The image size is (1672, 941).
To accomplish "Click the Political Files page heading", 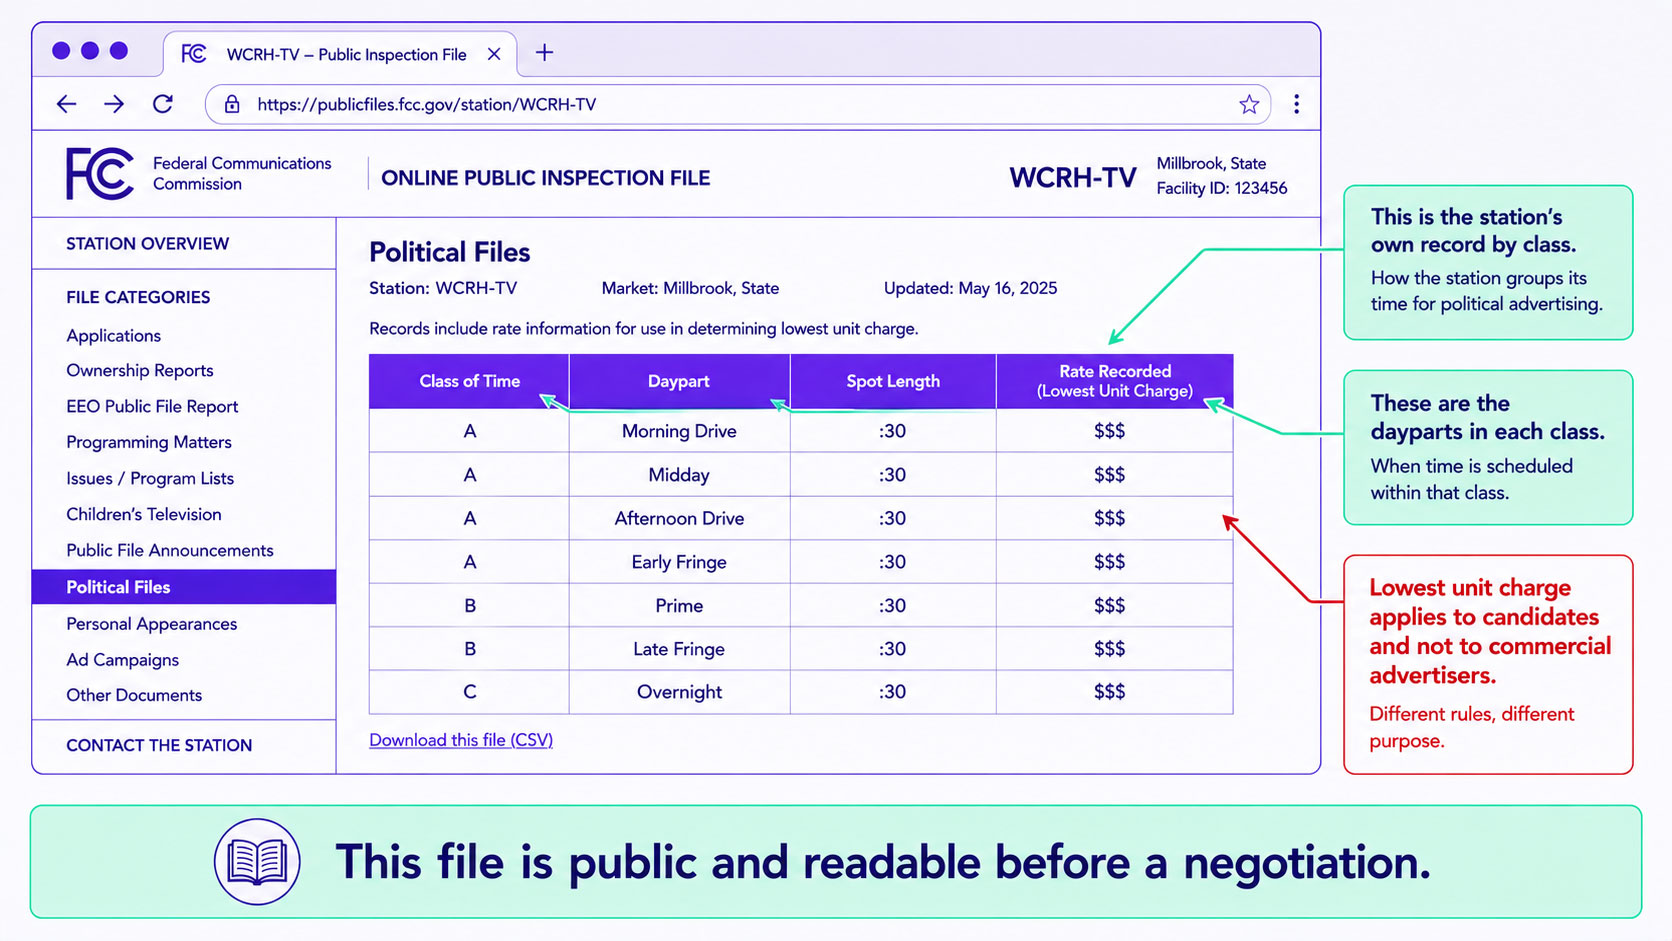I will pyautogui.click(x=450, y=252).
